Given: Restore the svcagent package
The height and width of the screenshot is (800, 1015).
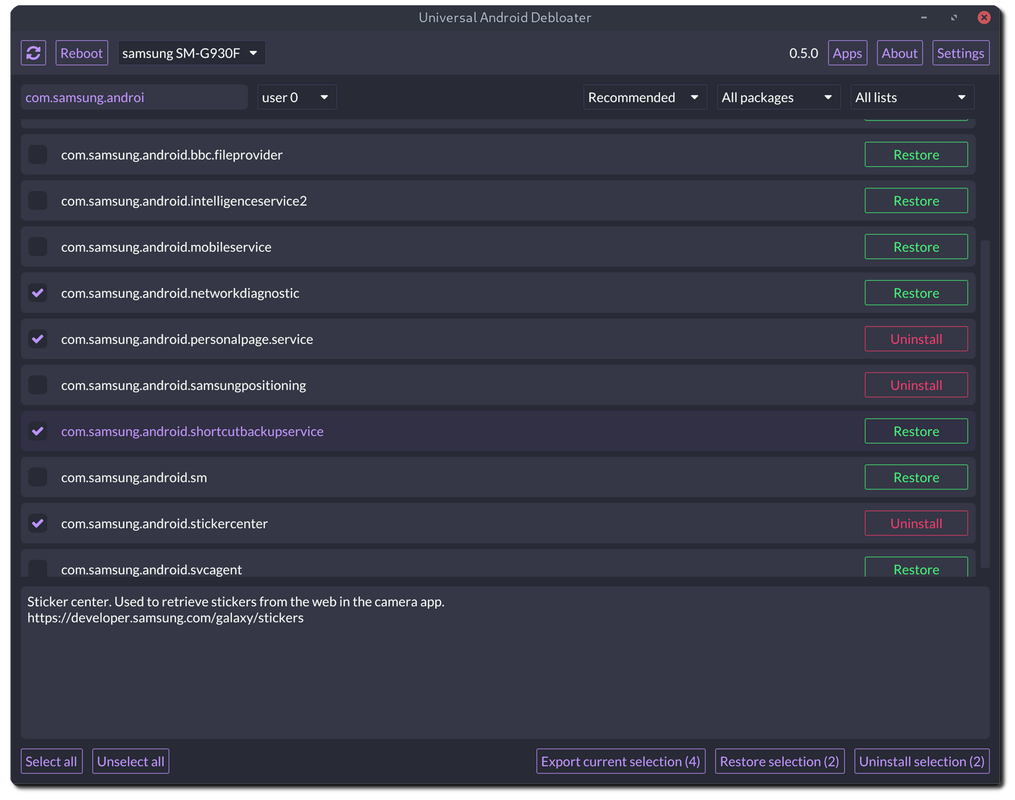Looking at the screenshot, I should click(916, 567).
